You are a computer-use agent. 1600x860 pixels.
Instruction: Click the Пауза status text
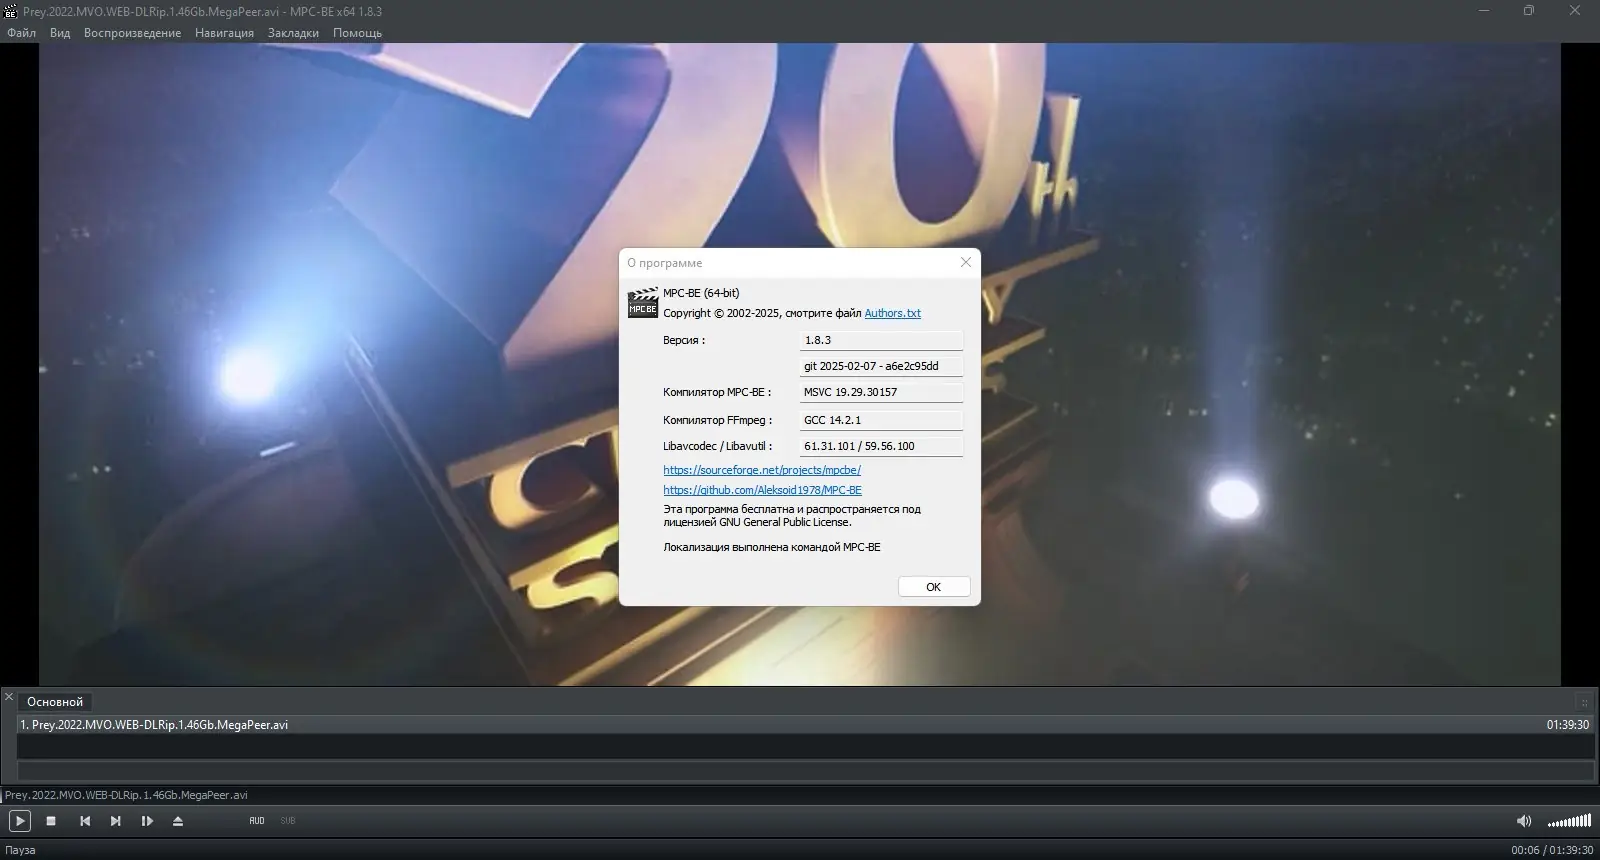[x=20, y=850]
